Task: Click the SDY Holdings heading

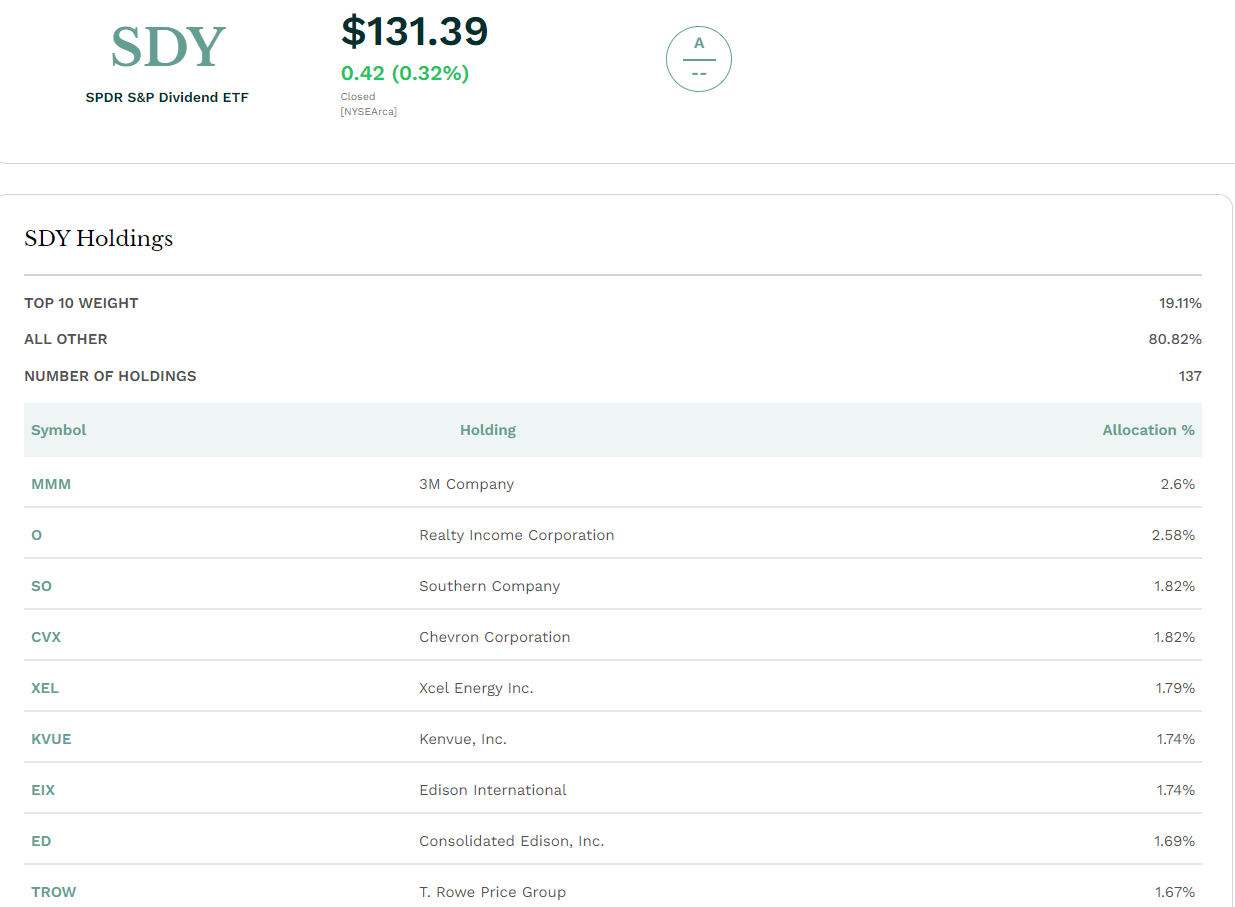Action: pos(99,239)
